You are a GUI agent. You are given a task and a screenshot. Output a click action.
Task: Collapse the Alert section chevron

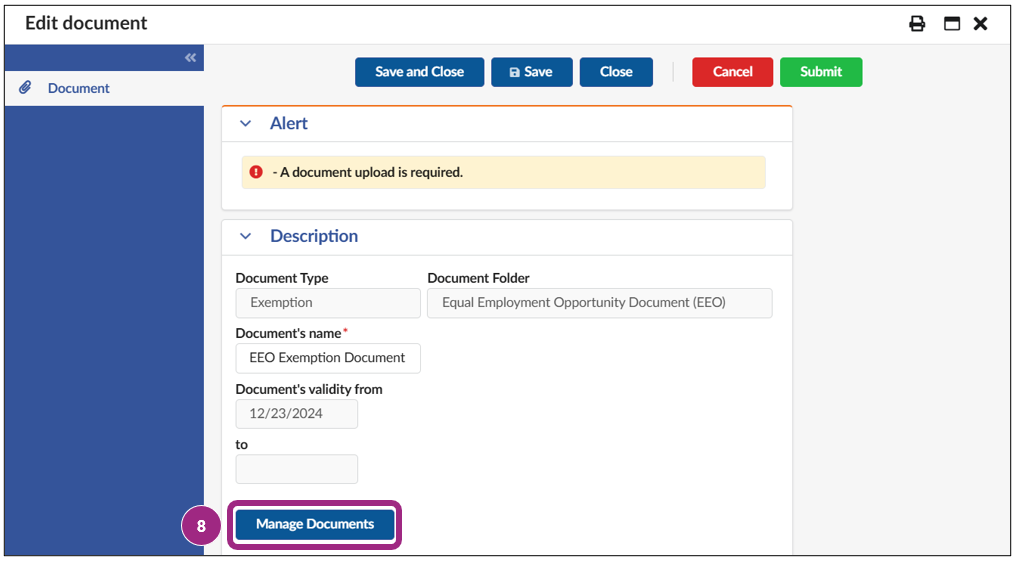tap(245, 123)
